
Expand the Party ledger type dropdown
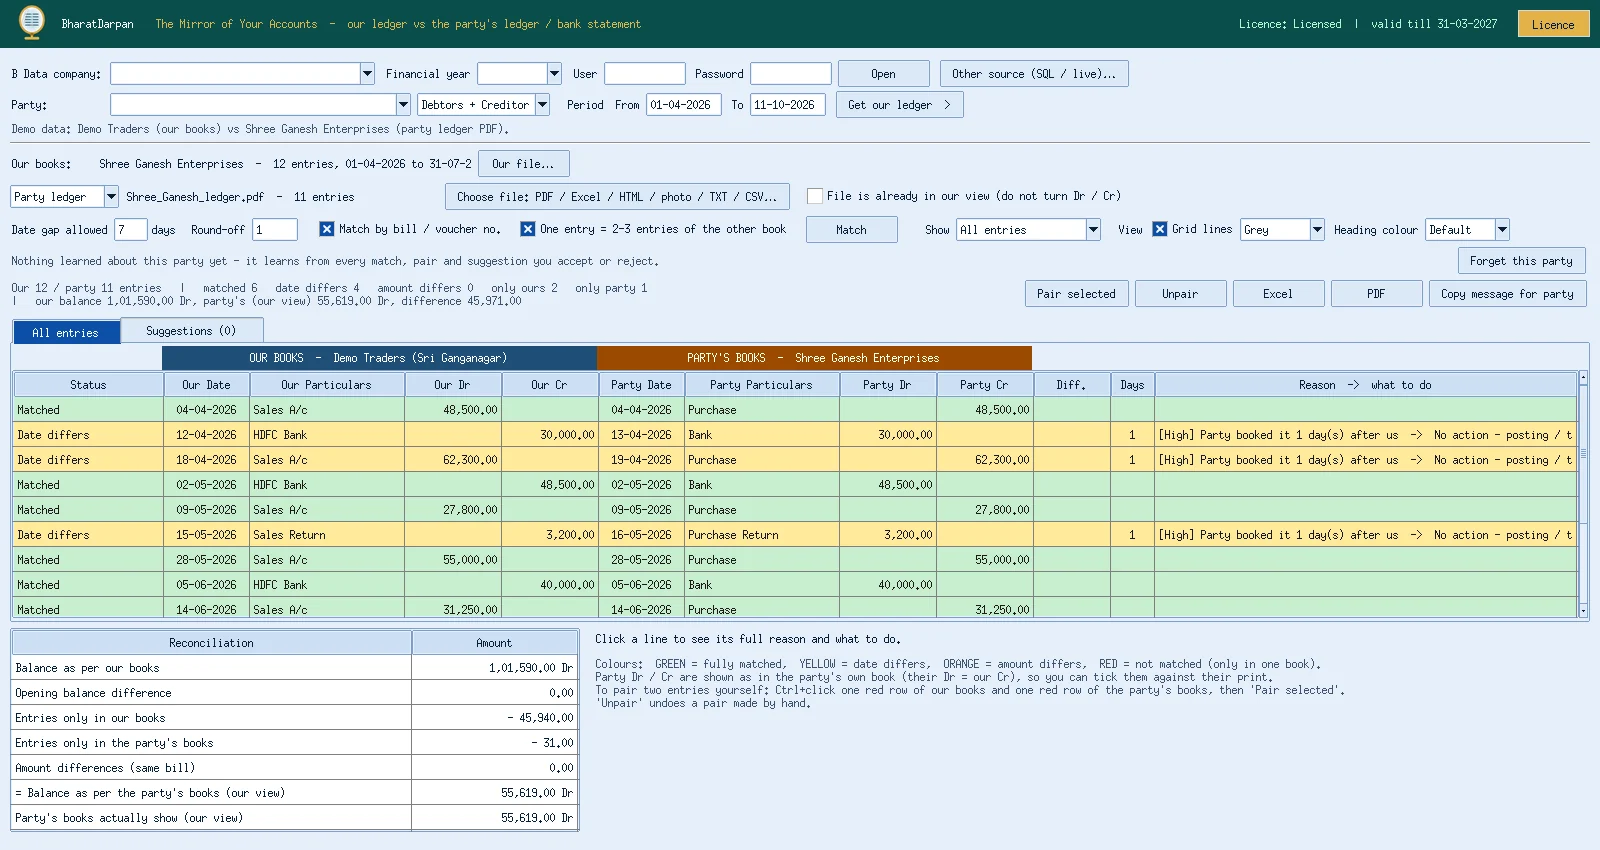click(111, 197)
